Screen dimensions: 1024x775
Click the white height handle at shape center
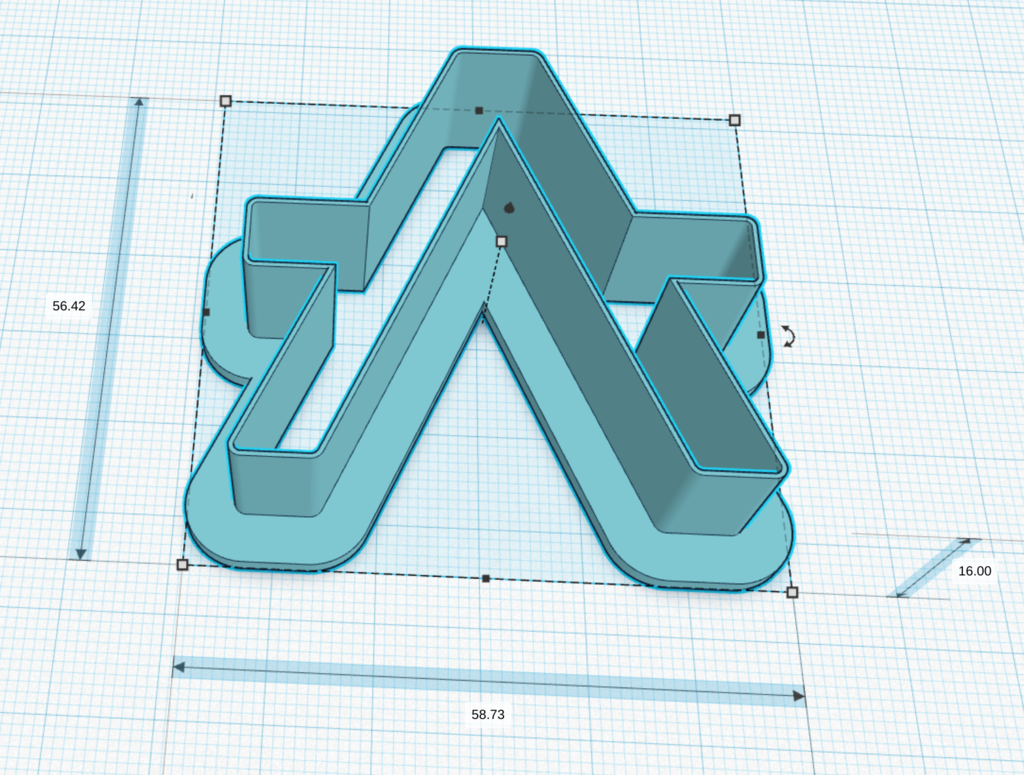click(x=502, y=242)
